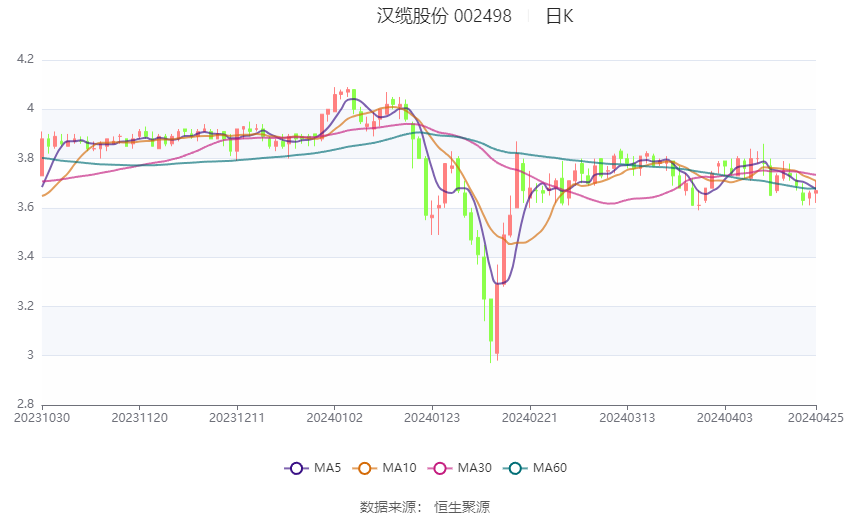Click the 20240102 x-axis date label
The width and height of the screenshot is (850, 517).
click(334, 418)
